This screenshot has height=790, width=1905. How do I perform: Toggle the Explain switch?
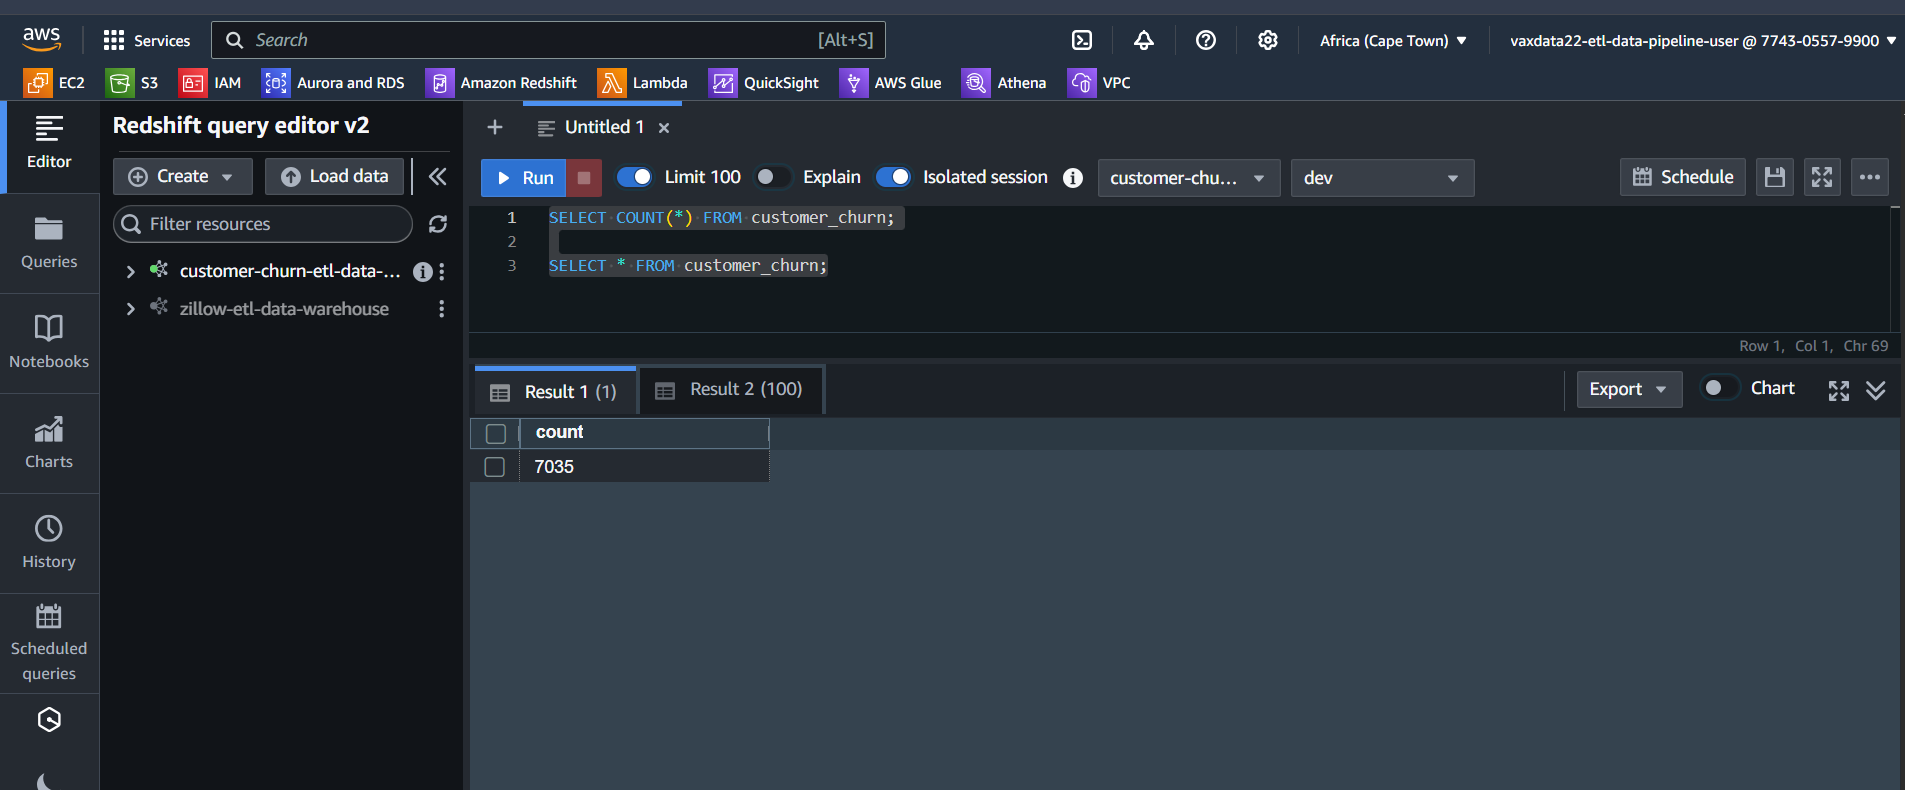[x=773, y=177]
